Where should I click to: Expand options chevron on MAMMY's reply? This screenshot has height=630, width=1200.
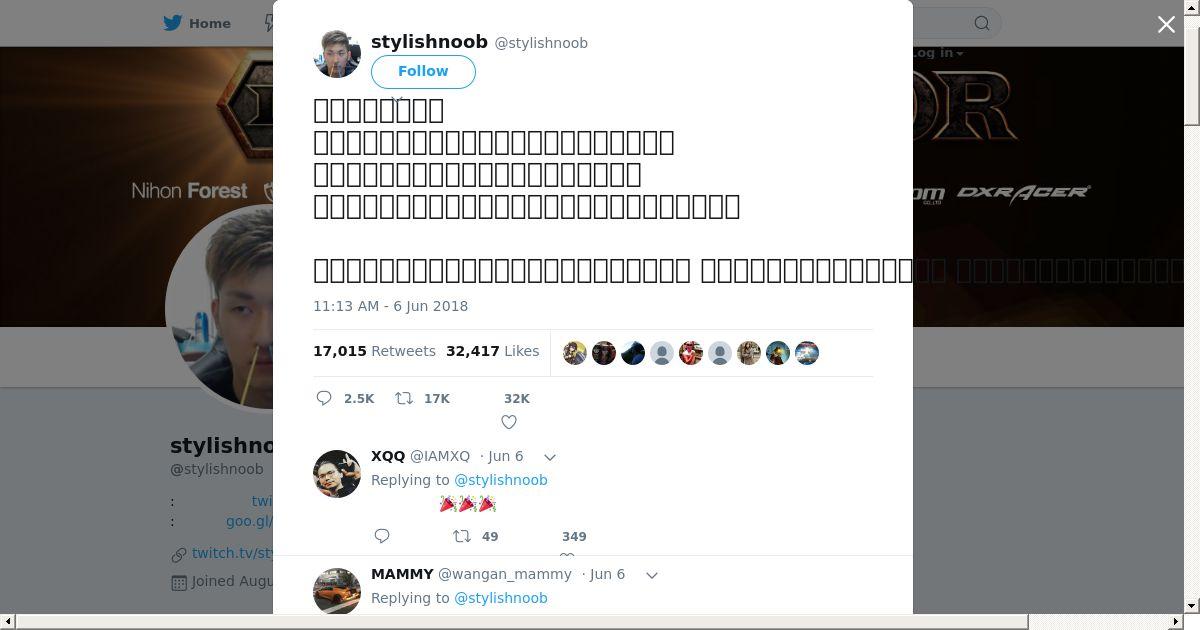(651, 575)
